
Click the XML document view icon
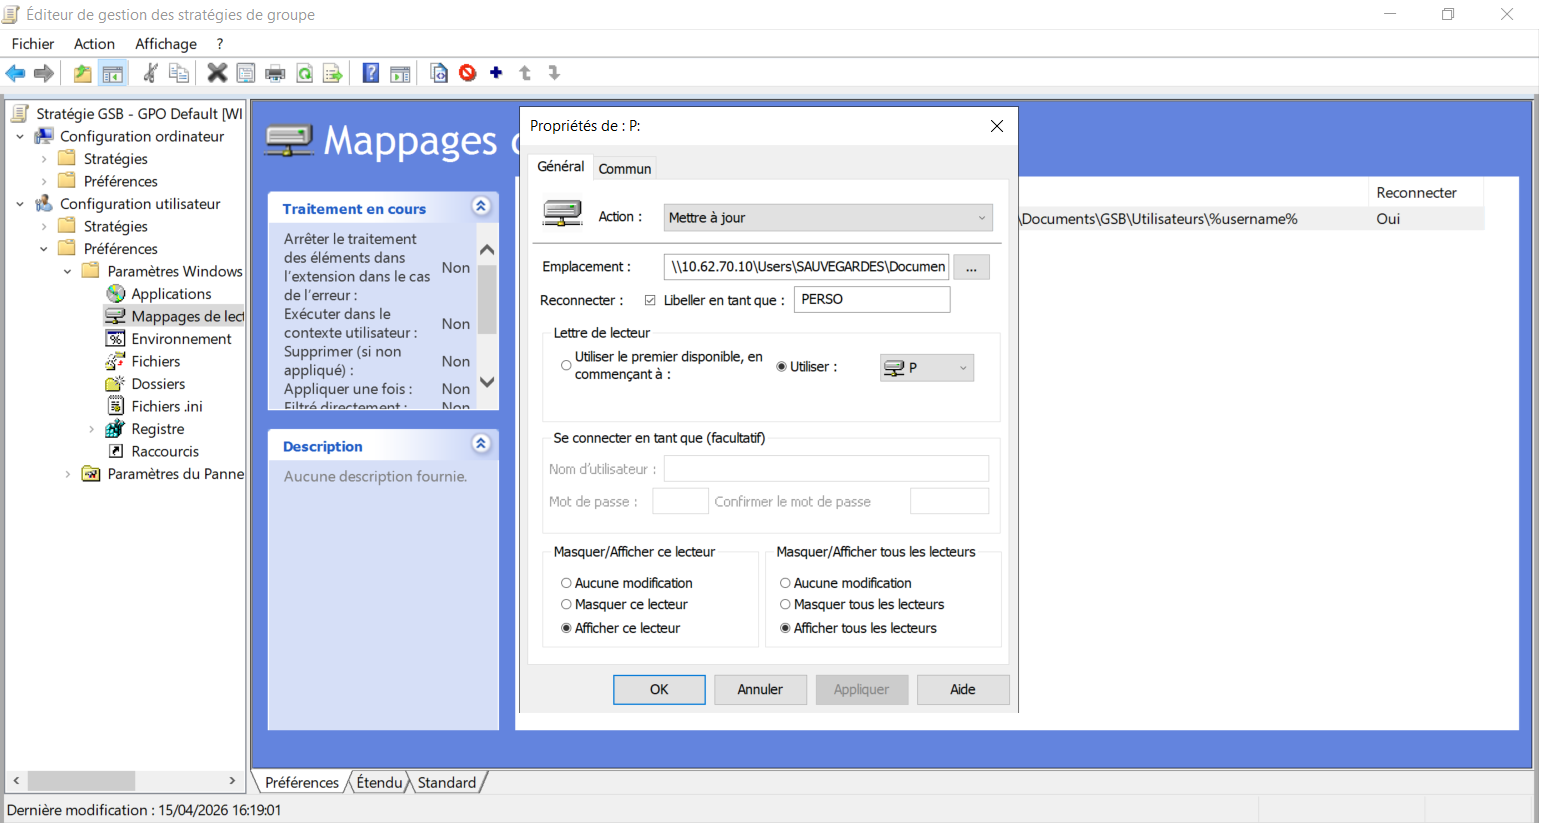[438, 73]
